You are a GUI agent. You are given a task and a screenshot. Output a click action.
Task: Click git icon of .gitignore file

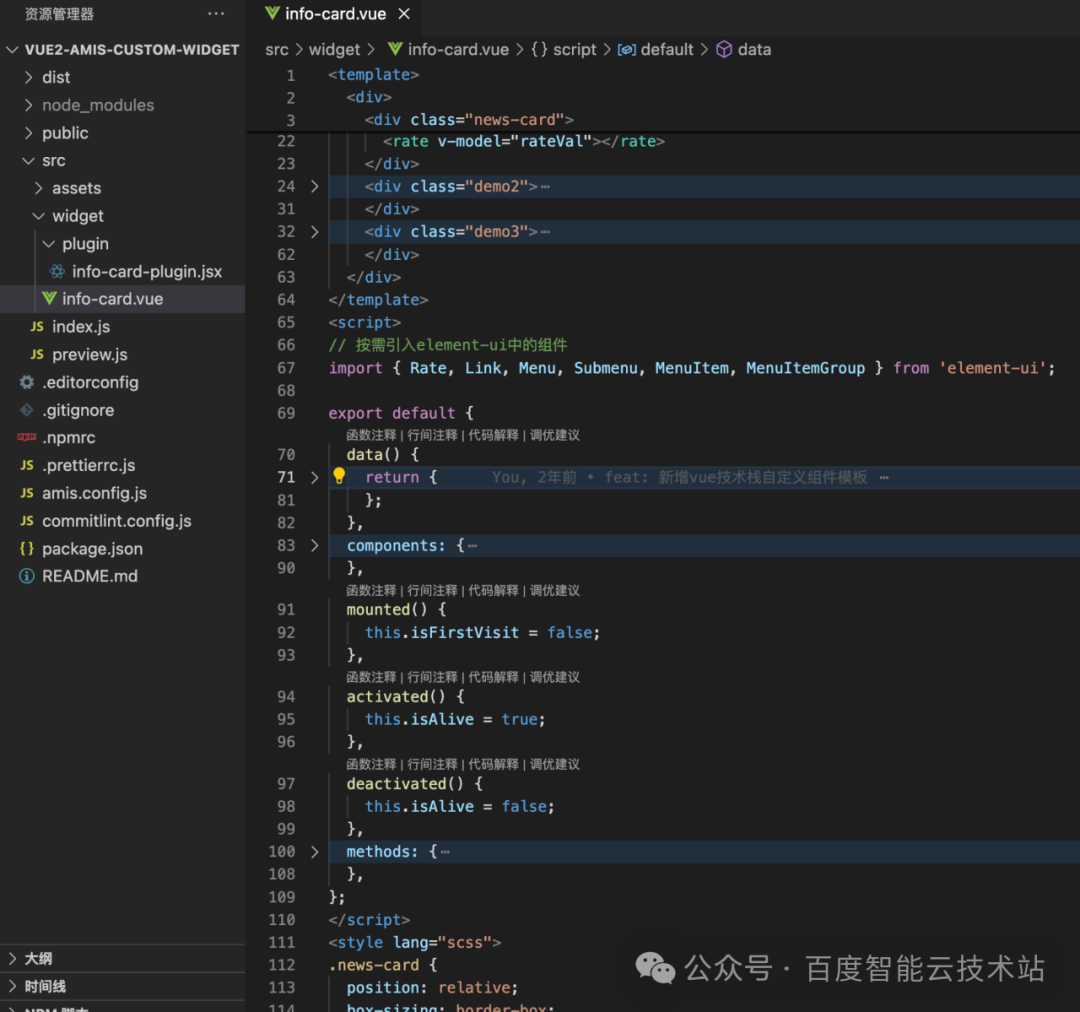click(x=27, y=410)
